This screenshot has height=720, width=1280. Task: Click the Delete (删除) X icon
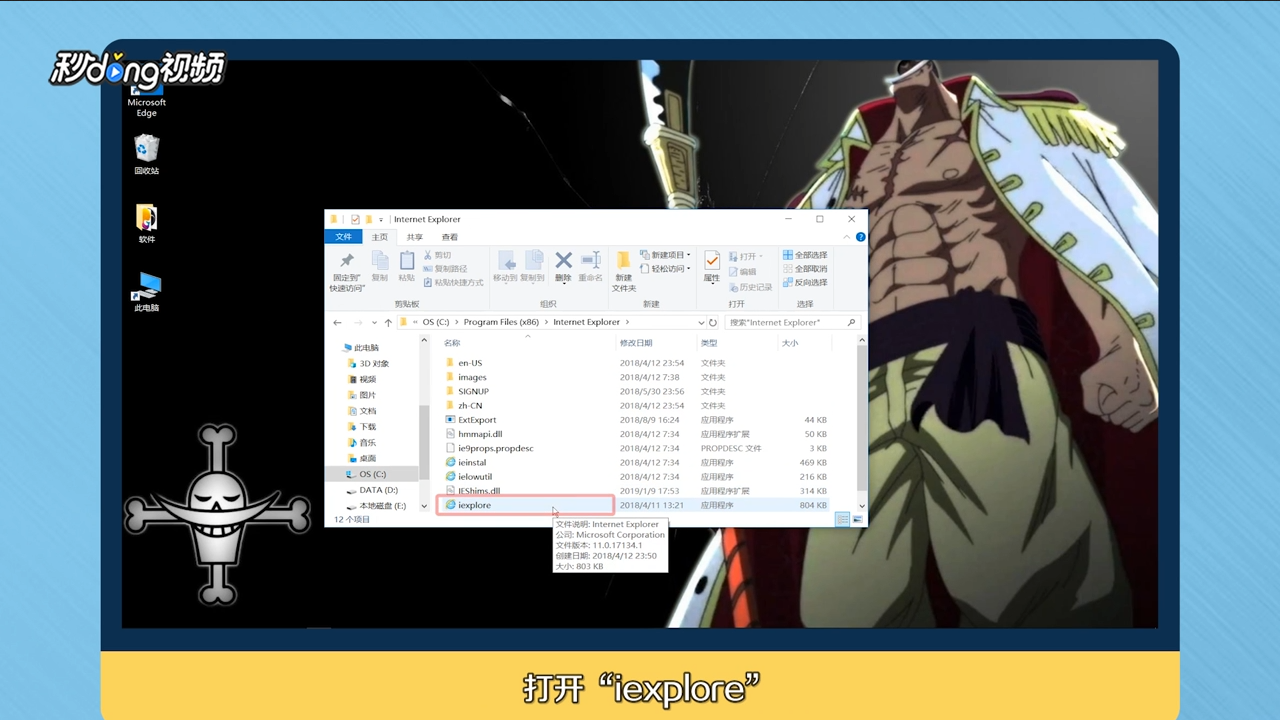click(563, 261)
